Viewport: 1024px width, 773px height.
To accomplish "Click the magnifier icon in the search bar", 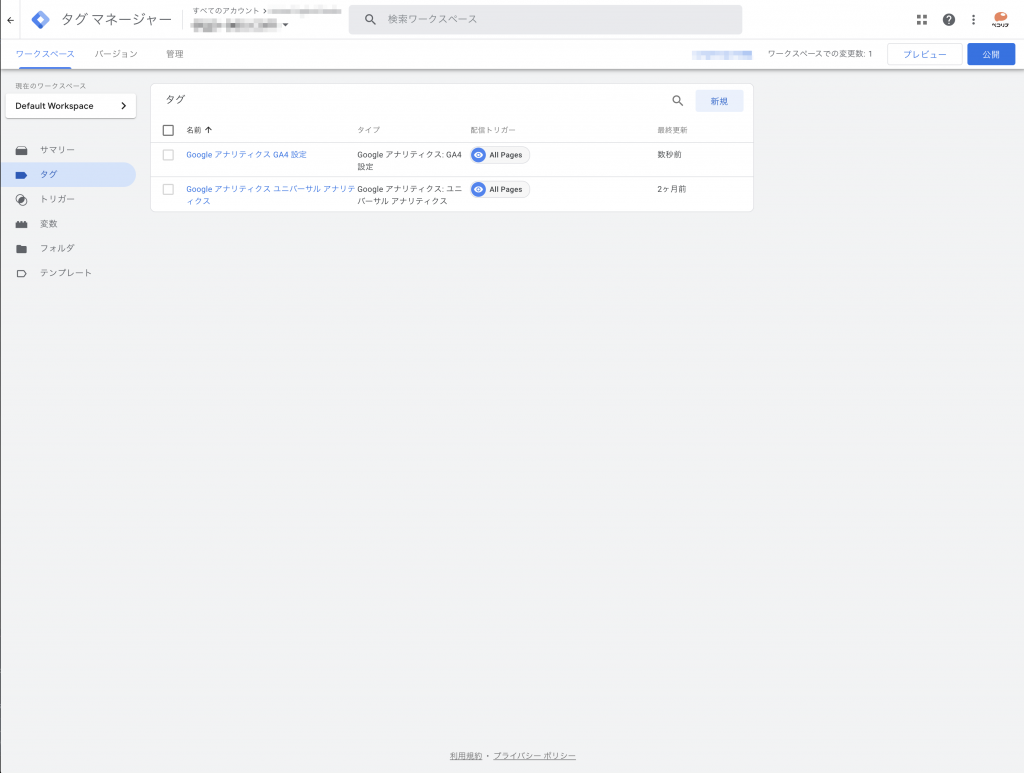I will (370, 20).
